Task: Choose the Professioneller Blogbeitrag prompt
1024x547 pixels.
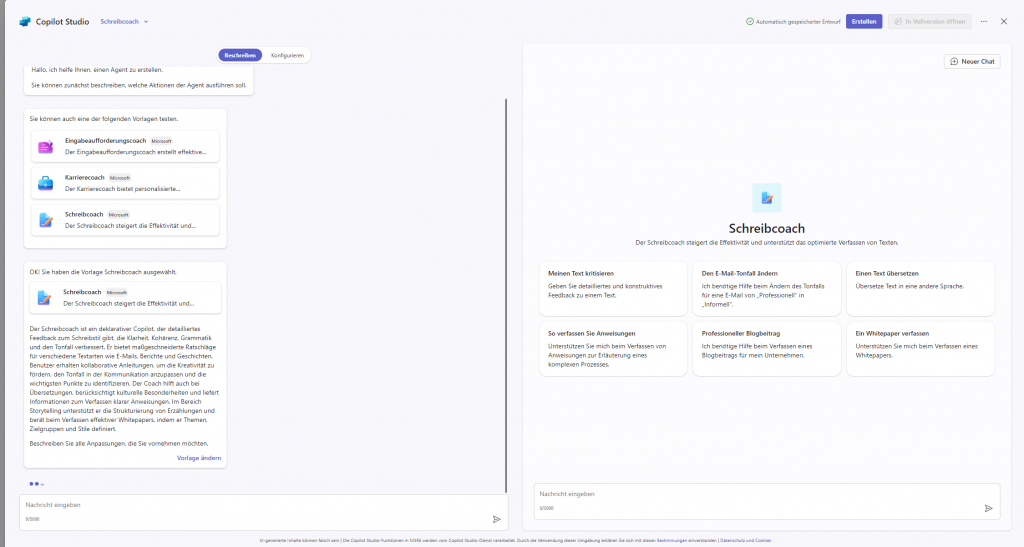Action: tap(767, 349)
